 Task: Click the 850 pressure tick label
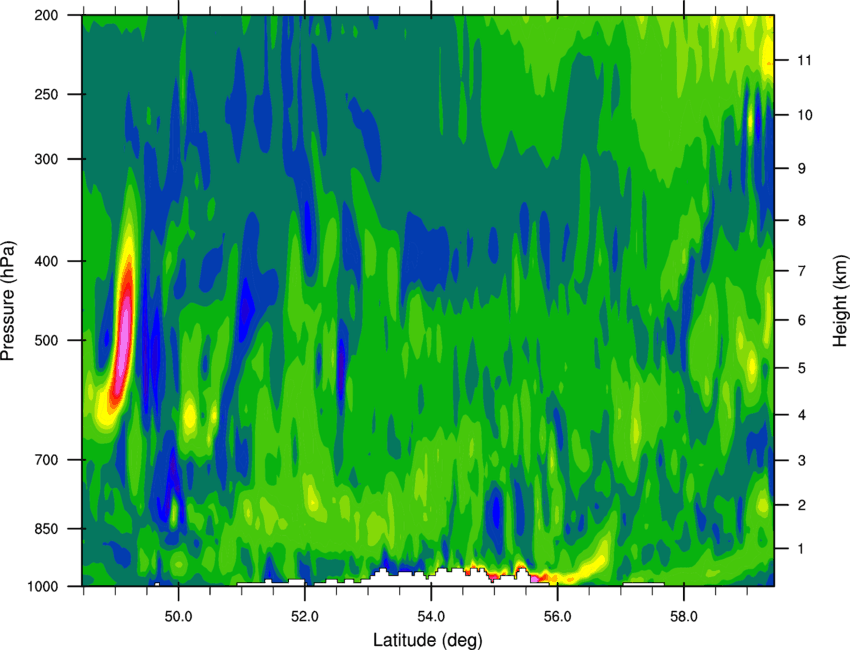click(x=47, y=529)
